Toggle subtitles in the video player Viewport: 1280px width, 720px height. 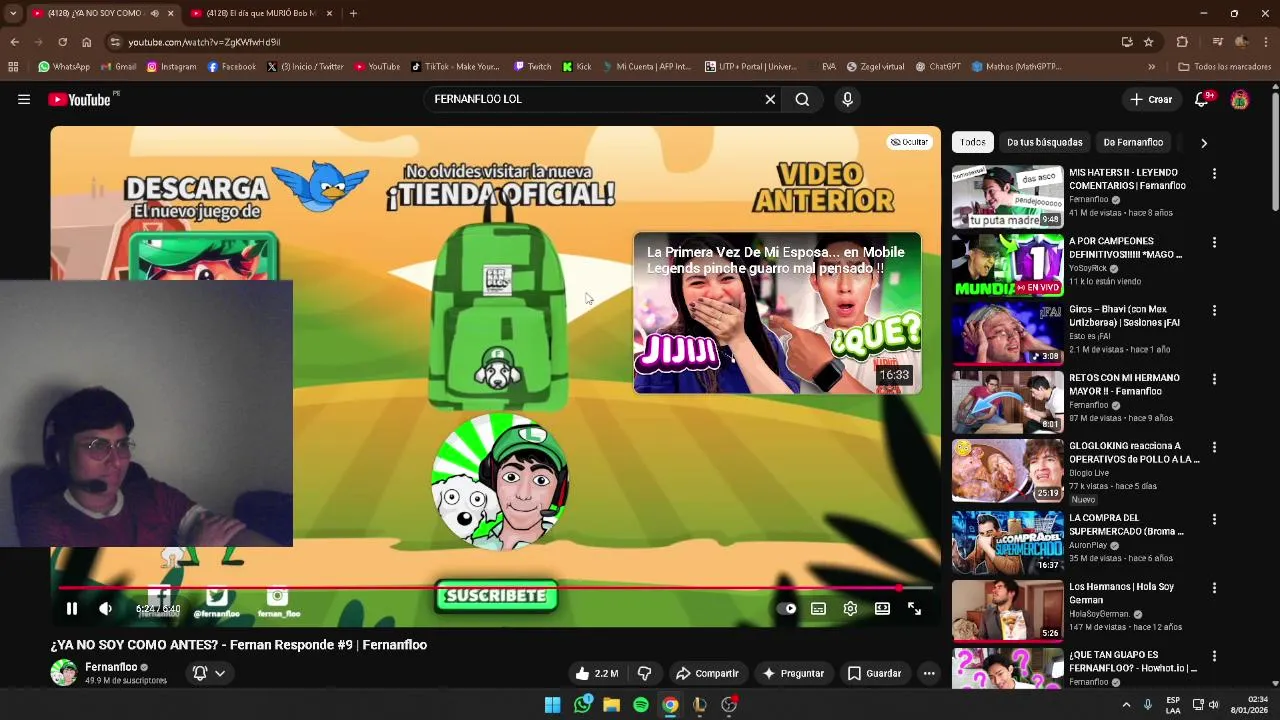click(818, 608)
